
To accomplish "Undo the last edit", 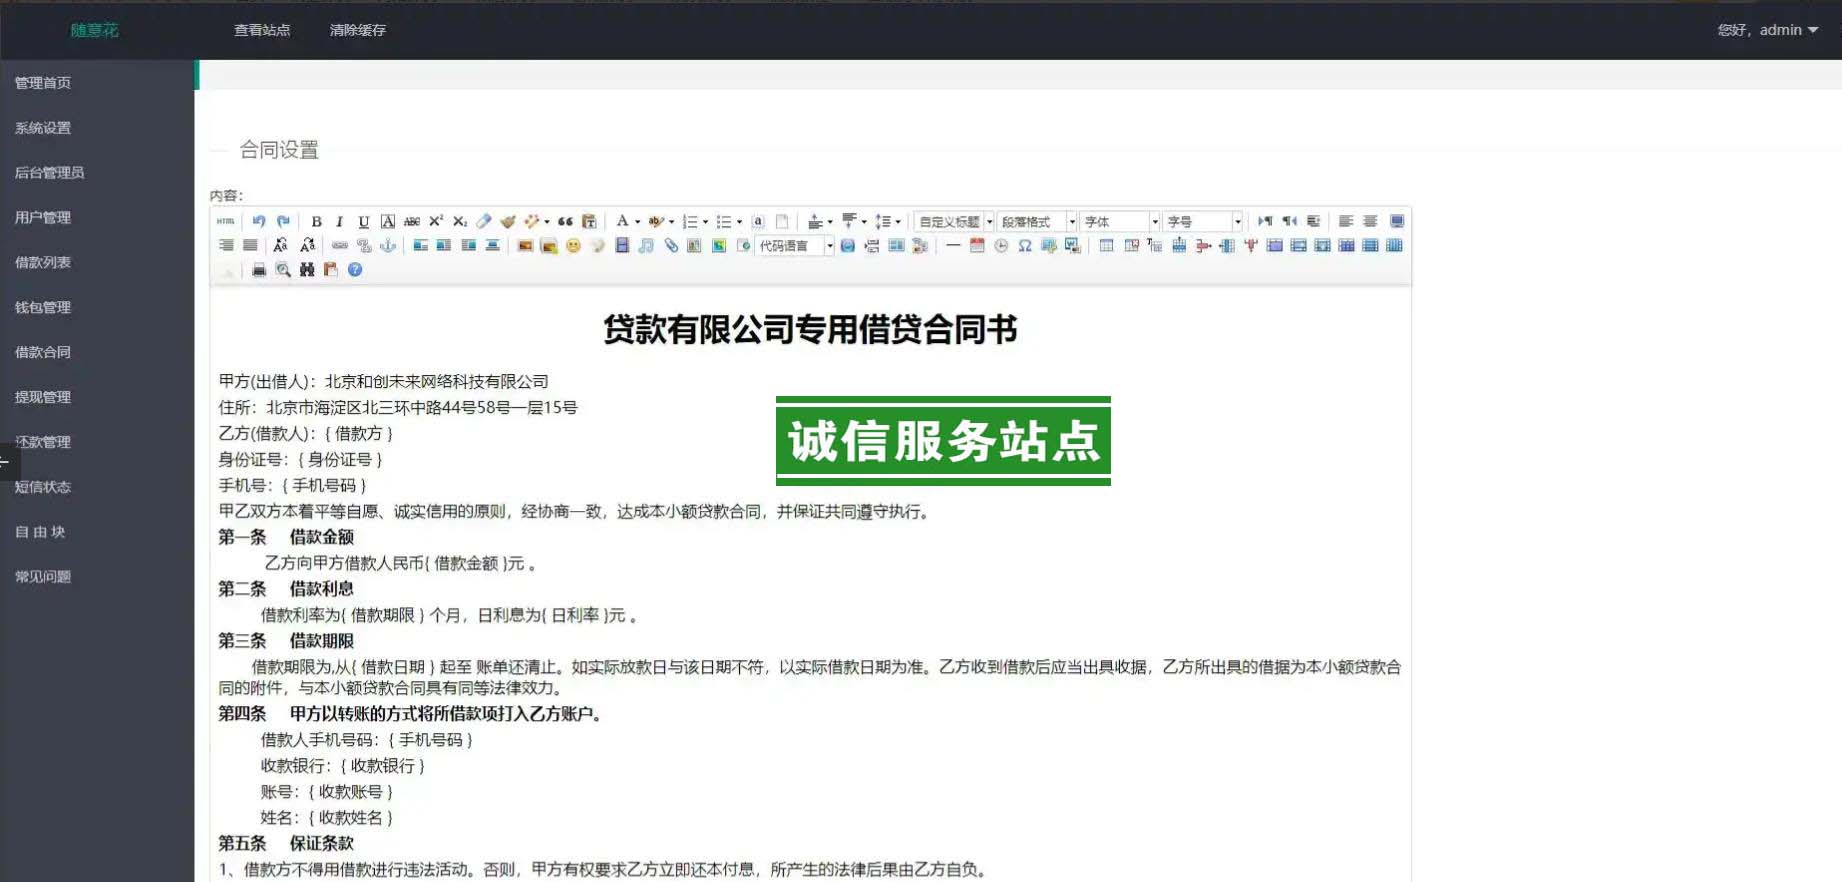I will [259, 222].
